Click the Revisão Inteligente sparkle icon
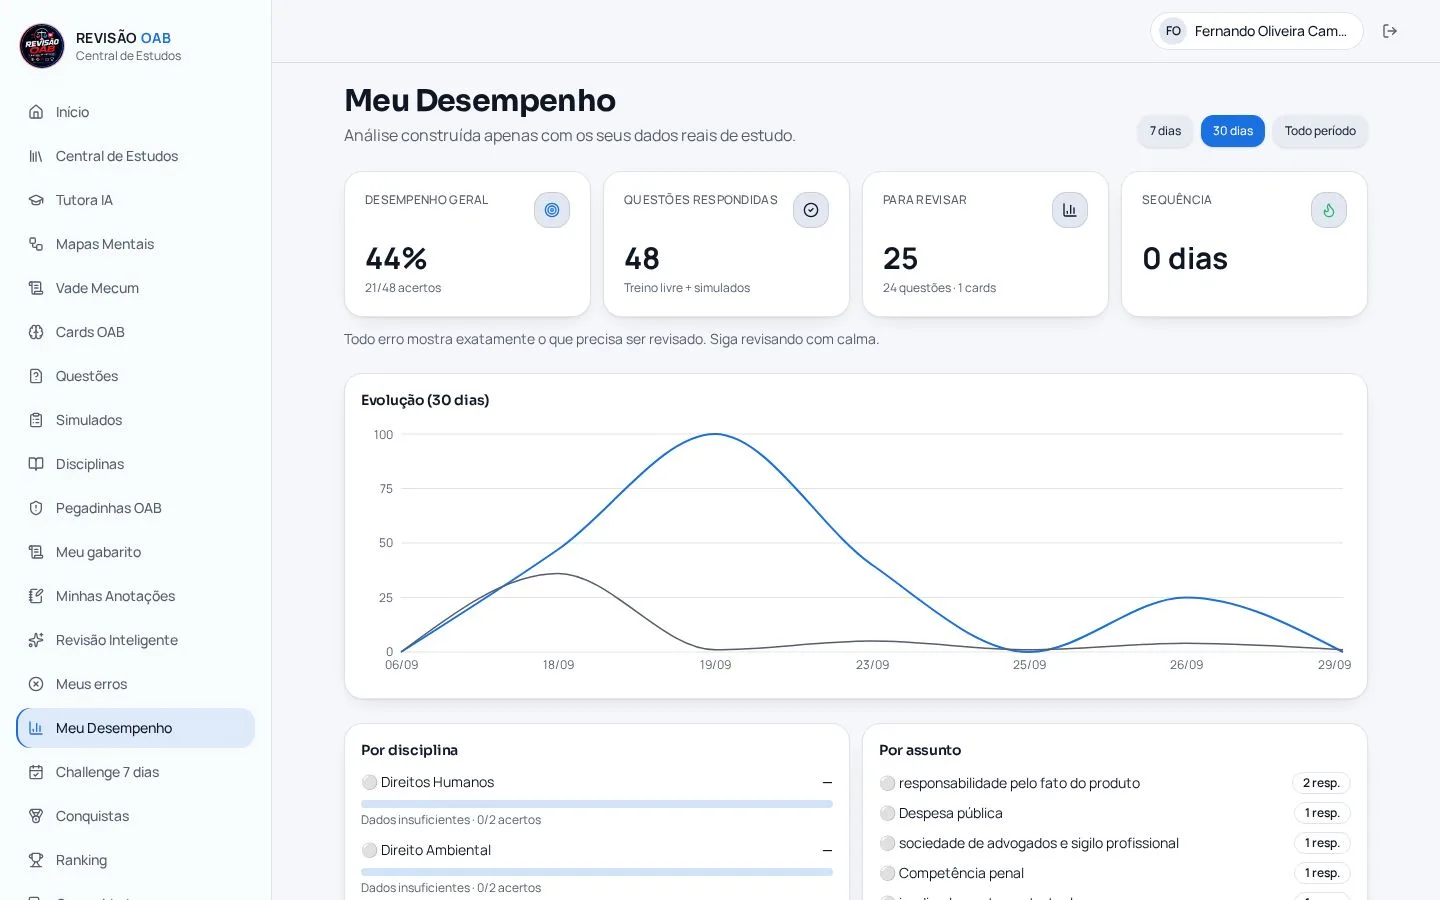The width and height of the screenshot is (1440, 900). pyautogui.click(x=36, y=640)
